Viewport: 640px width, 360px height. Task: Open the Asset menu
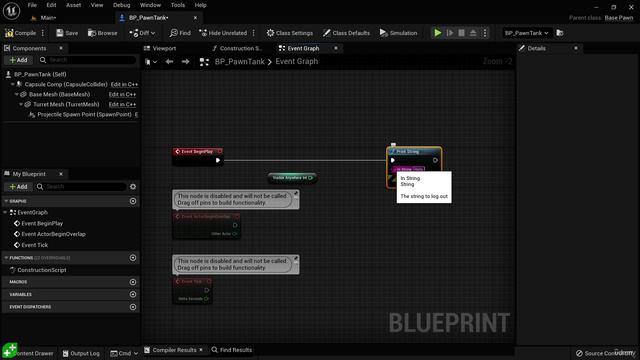[x=73, y=5]
